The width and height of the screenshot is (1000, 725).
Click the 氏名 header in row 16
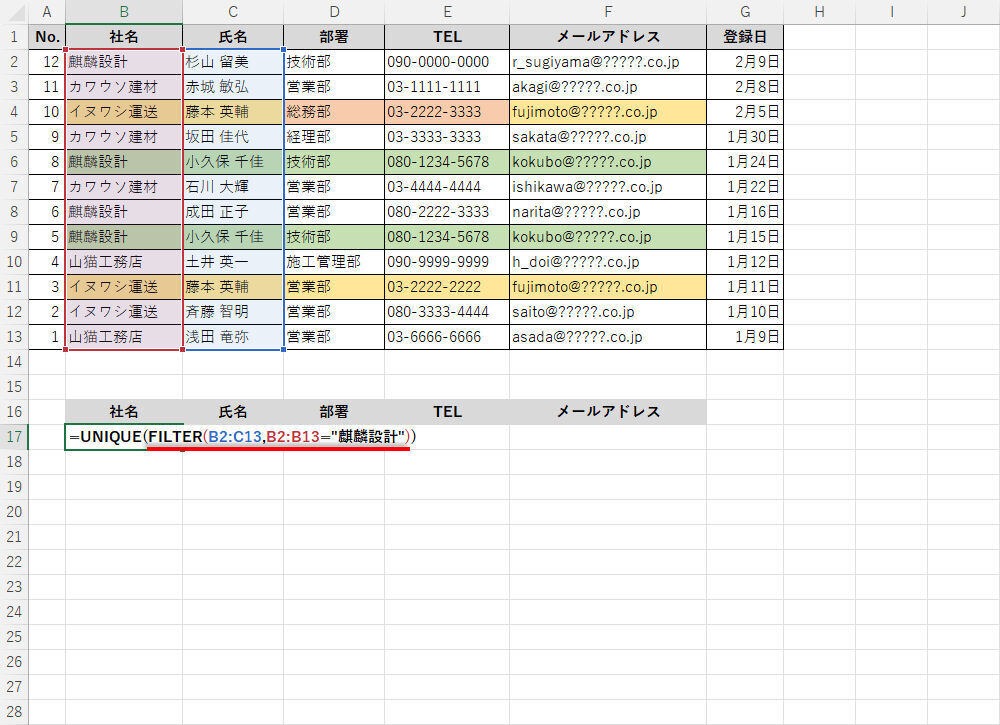233,412
